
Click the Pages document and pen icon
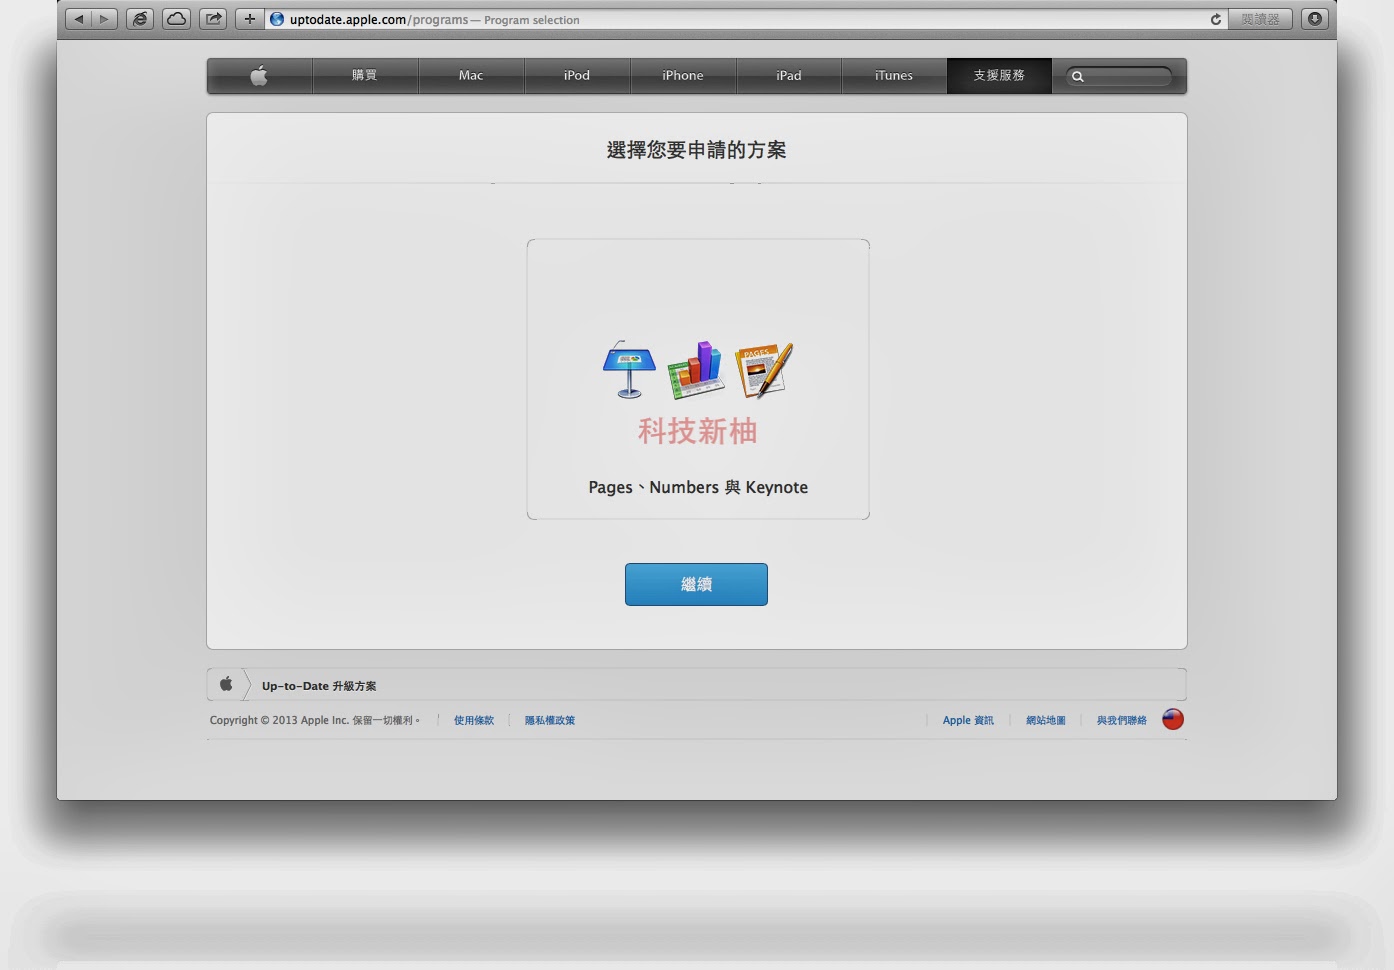tap(764, 370)
